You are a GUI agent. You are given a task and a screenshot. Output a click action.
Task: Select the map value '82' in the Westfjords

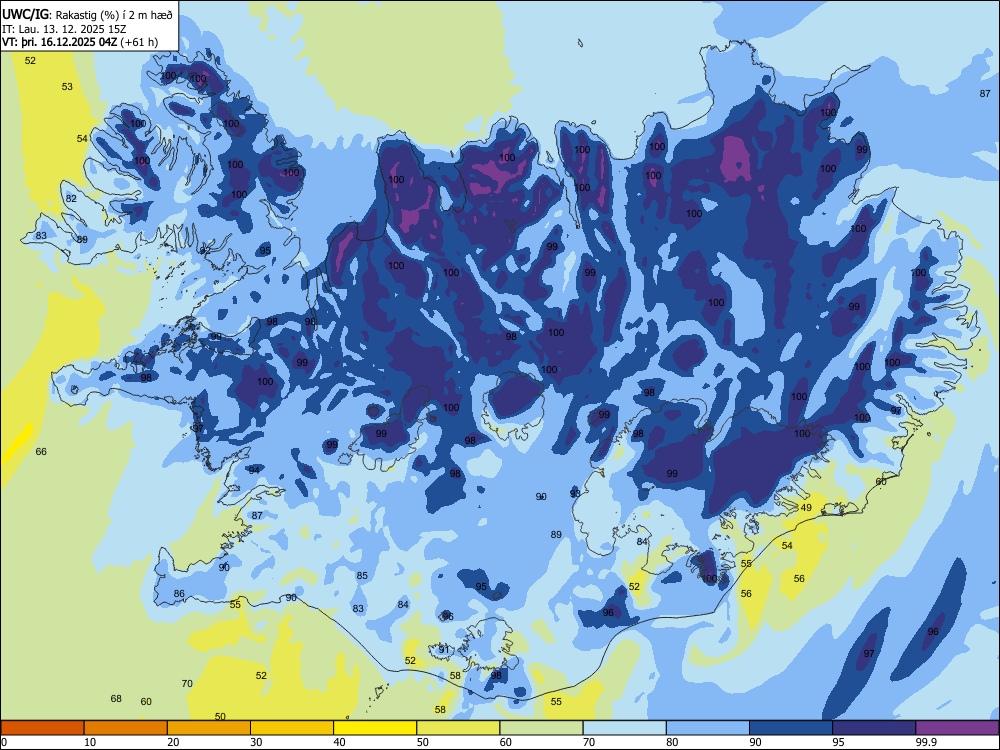tap(71, 198)
